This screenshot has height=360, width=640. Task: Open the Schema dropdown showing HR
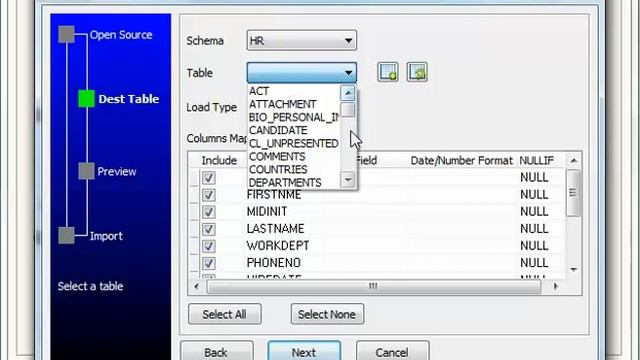(302, 40)
